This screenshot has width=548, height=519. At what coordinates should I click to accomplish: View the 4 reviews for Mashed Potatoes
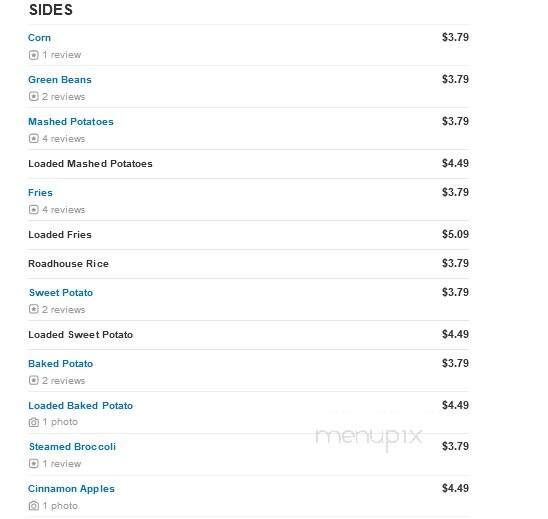[64, 139]
